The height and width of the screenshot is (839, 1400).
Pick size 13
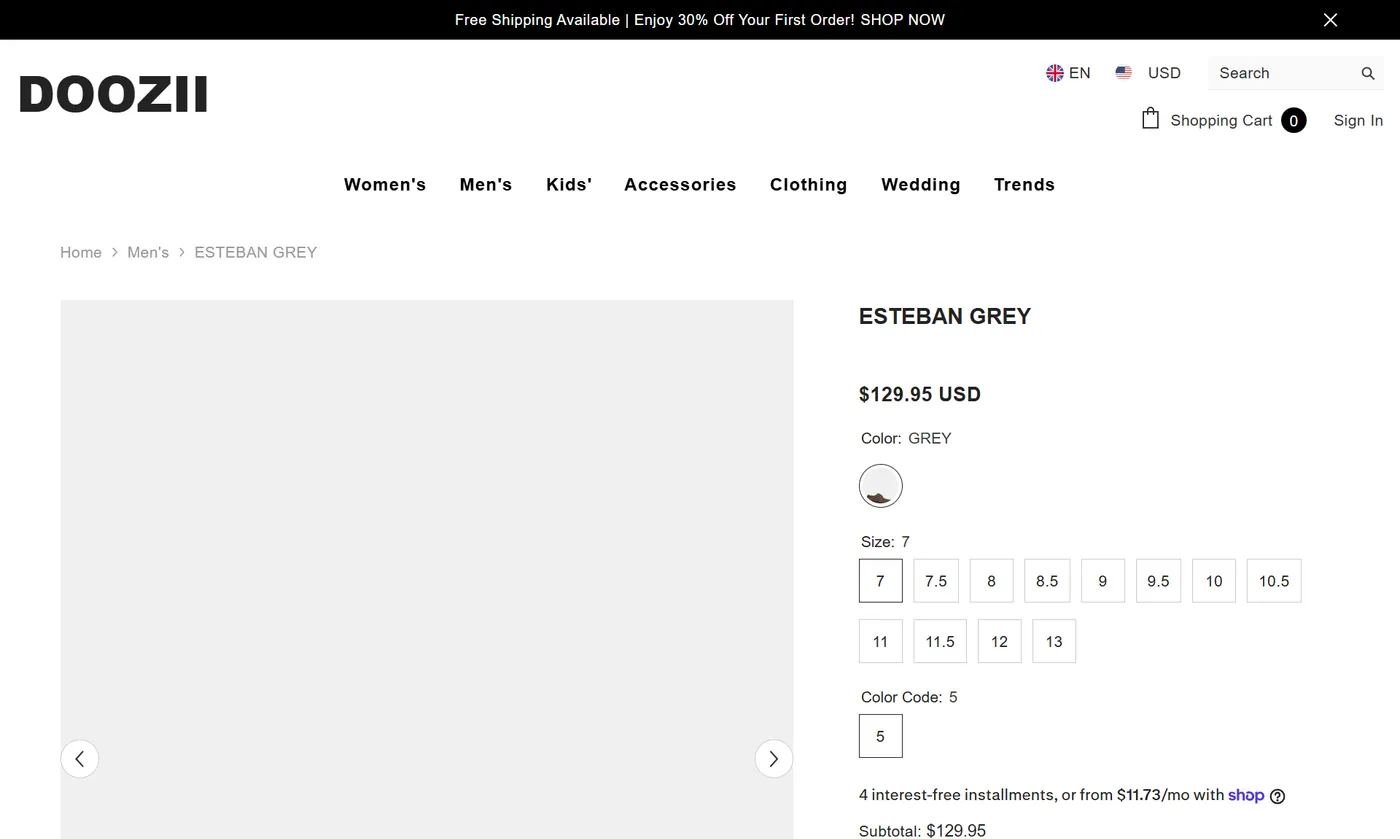pos(1054,642)
